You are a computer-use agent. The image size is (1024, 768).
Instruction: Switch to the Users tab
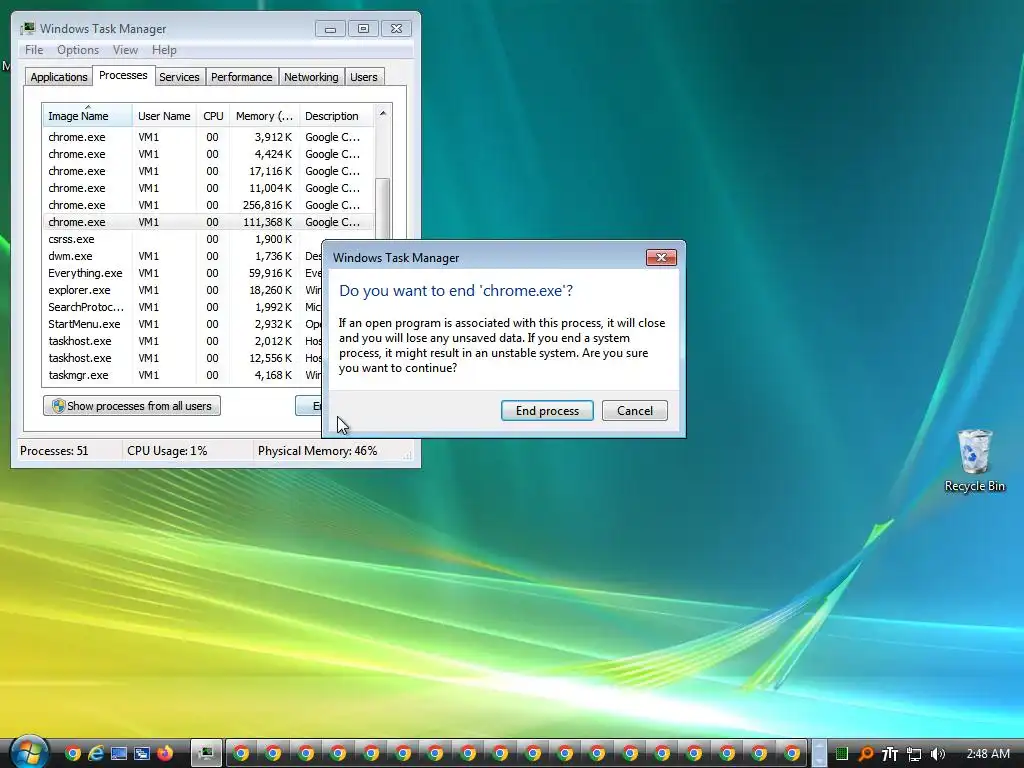click(x=363, y=77)
